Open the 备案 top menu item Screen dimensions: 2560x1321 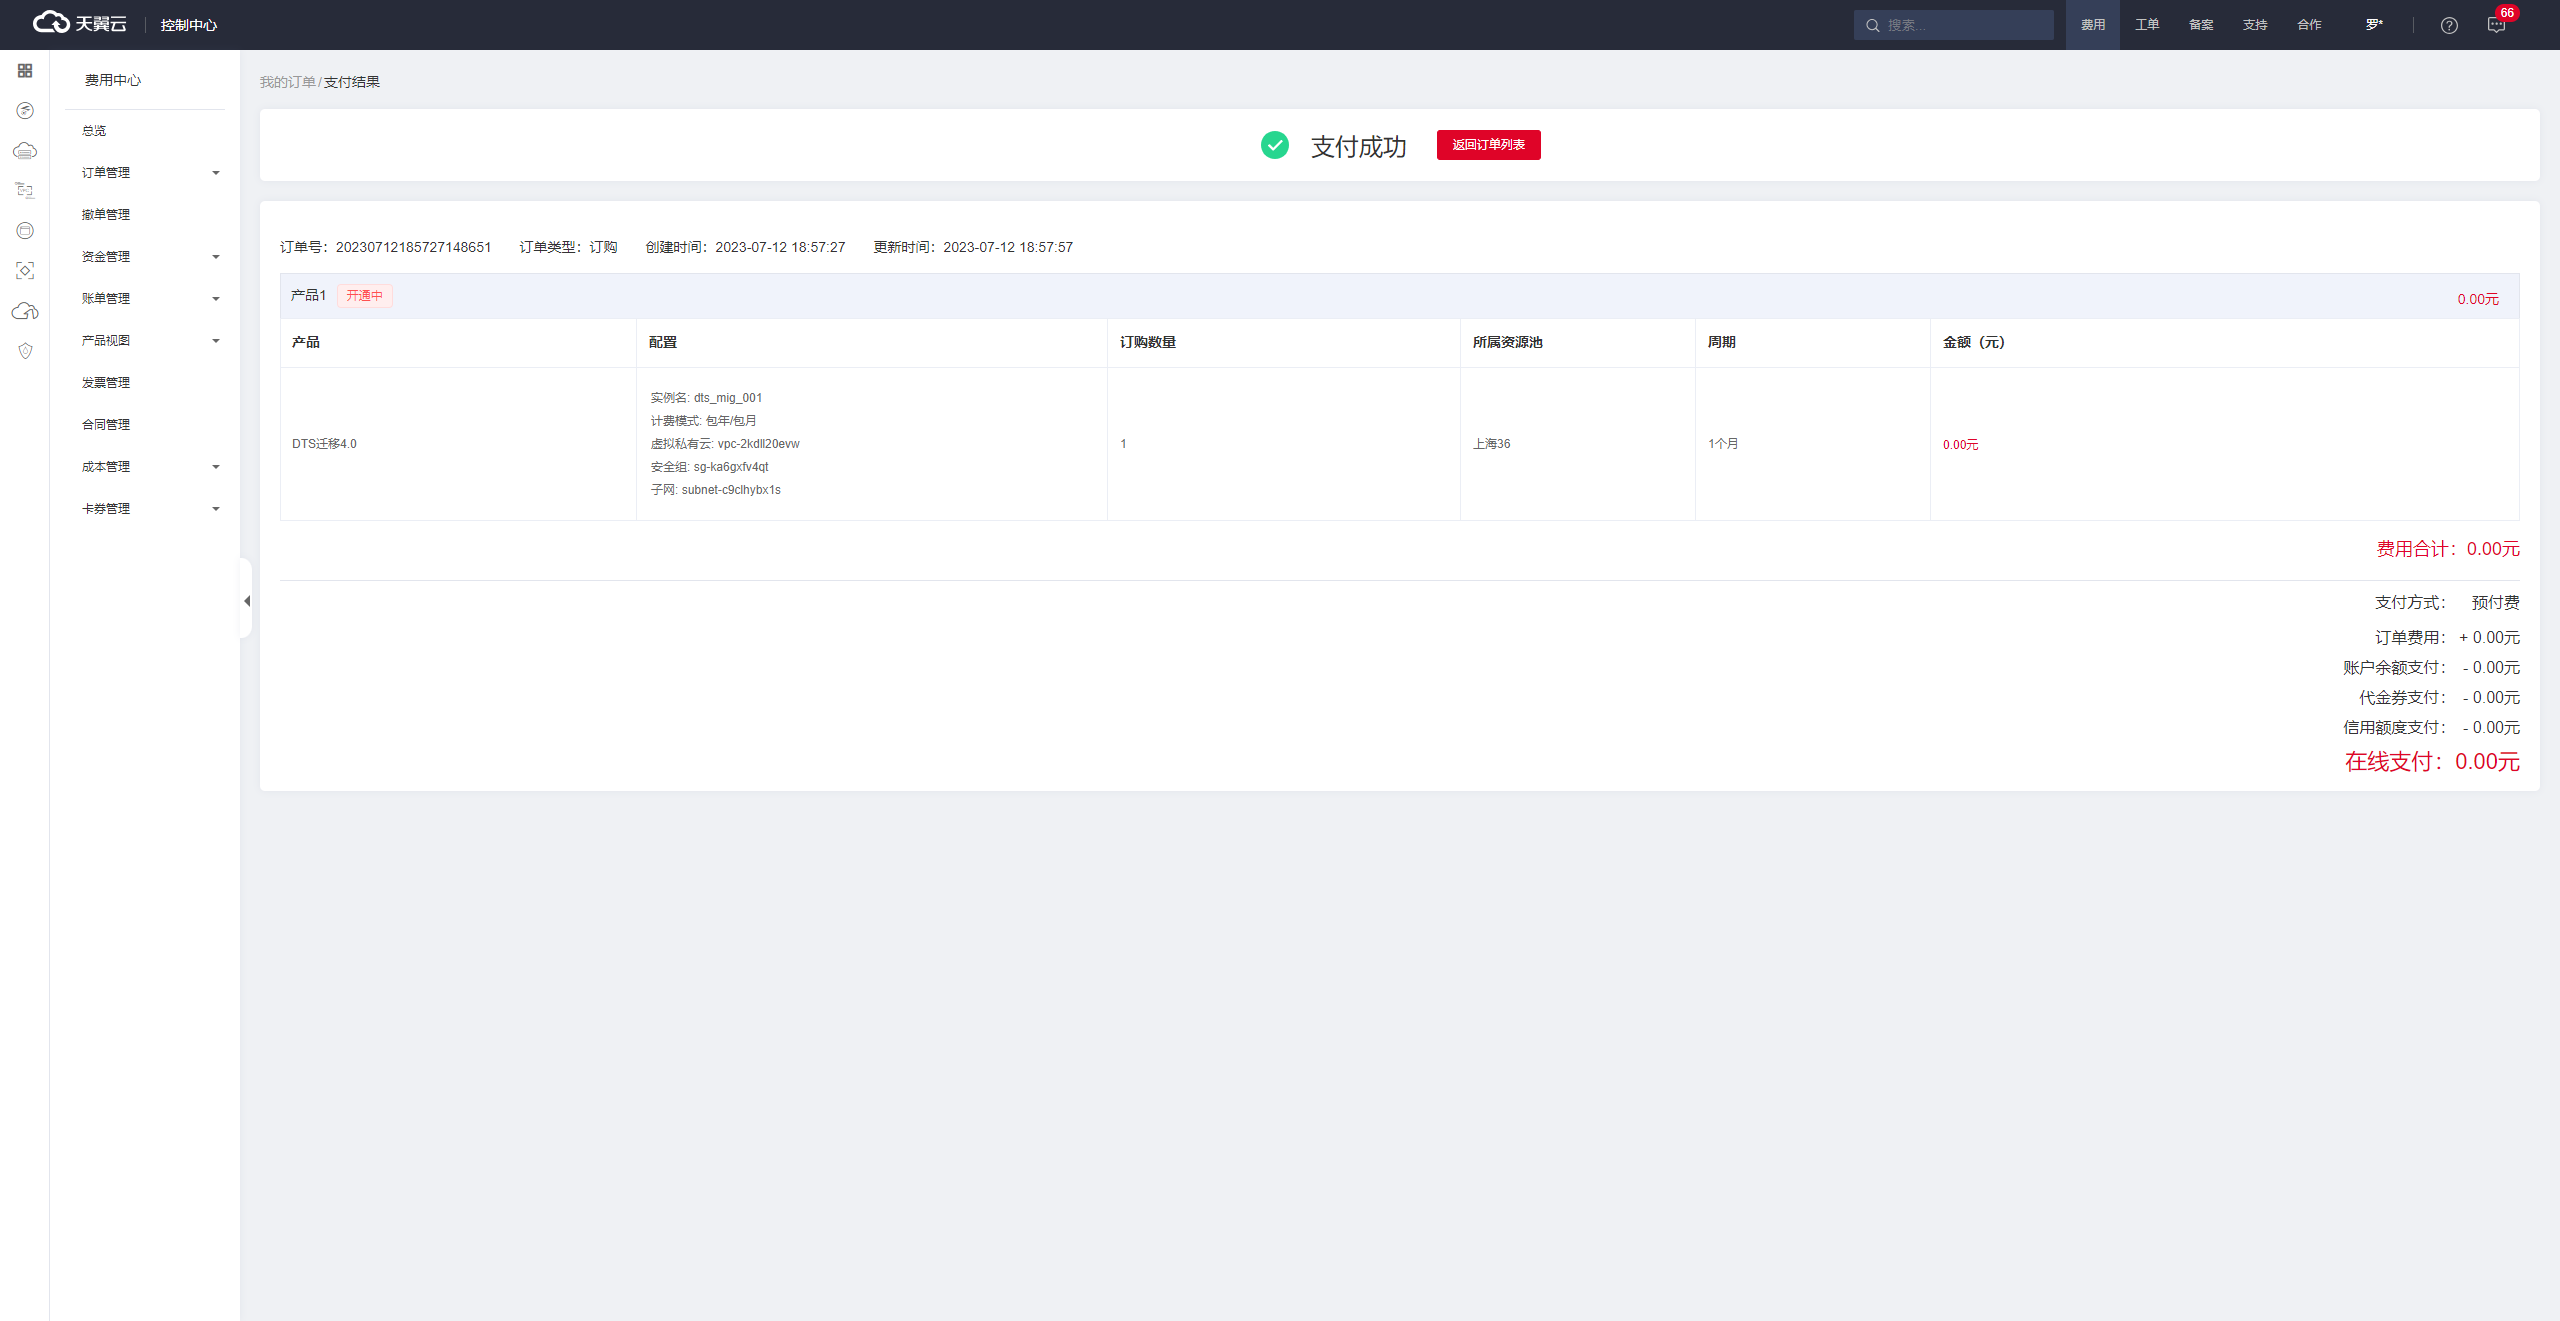pos(2201,25)
